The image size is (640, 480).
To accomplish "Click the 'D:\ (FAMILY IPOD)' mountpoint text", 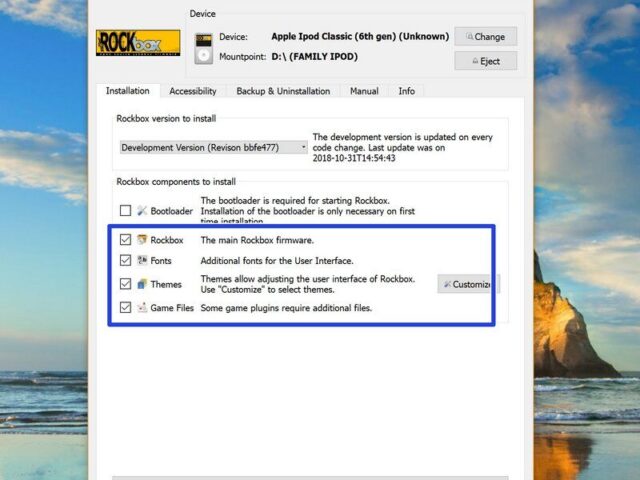I will coord(314,56).
